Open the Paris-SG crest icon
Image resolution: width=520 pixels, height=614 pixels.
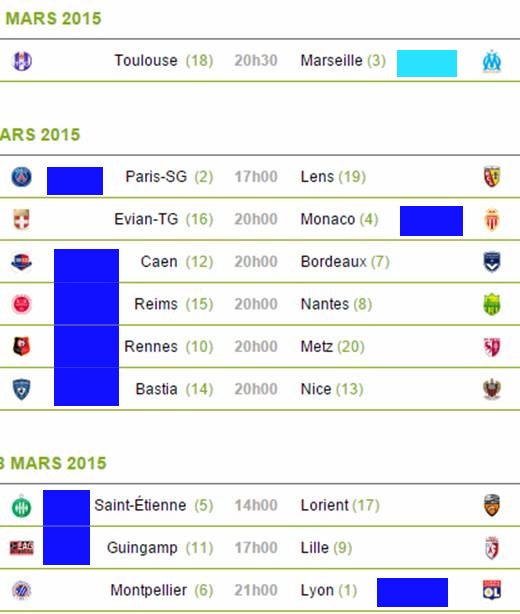(22, 177)
